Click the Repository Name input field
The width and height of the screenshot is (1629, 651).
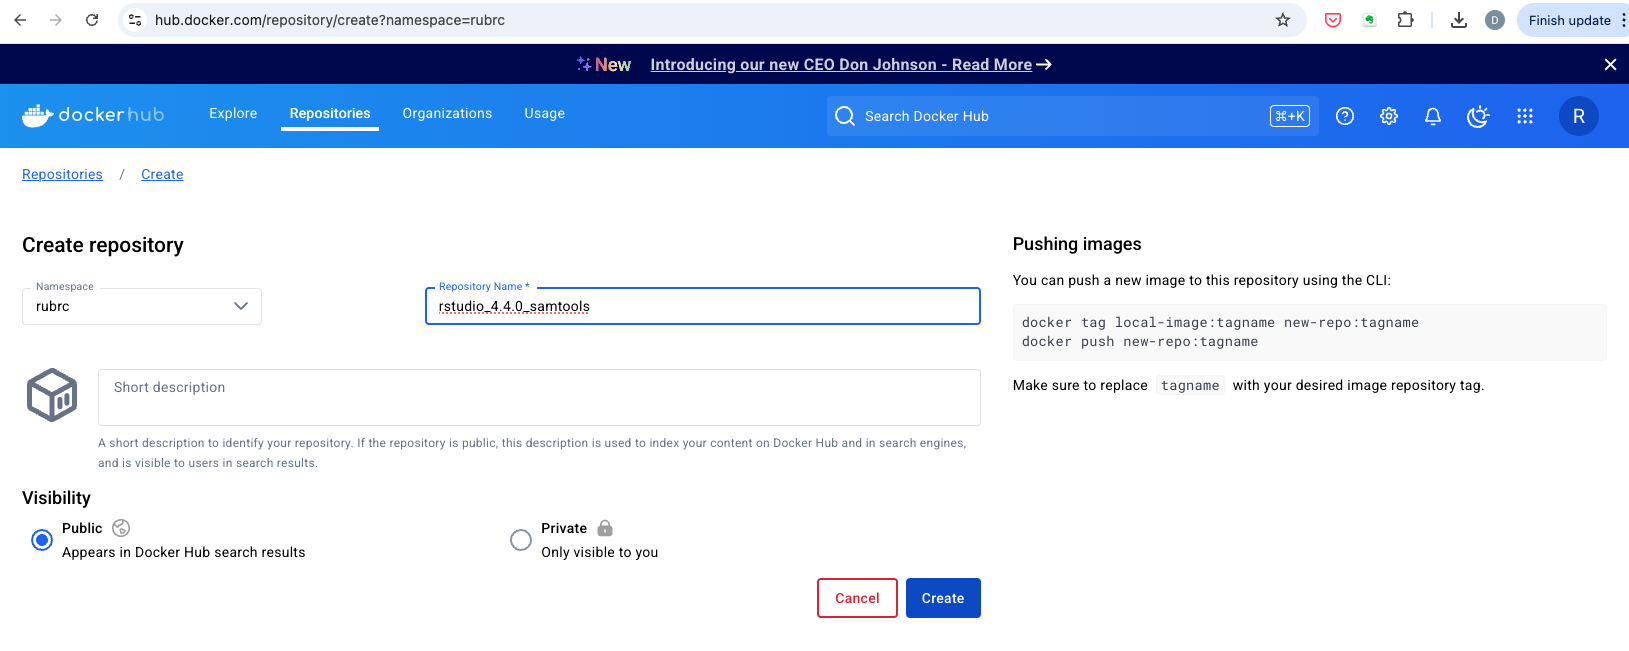tap(703, 306)
